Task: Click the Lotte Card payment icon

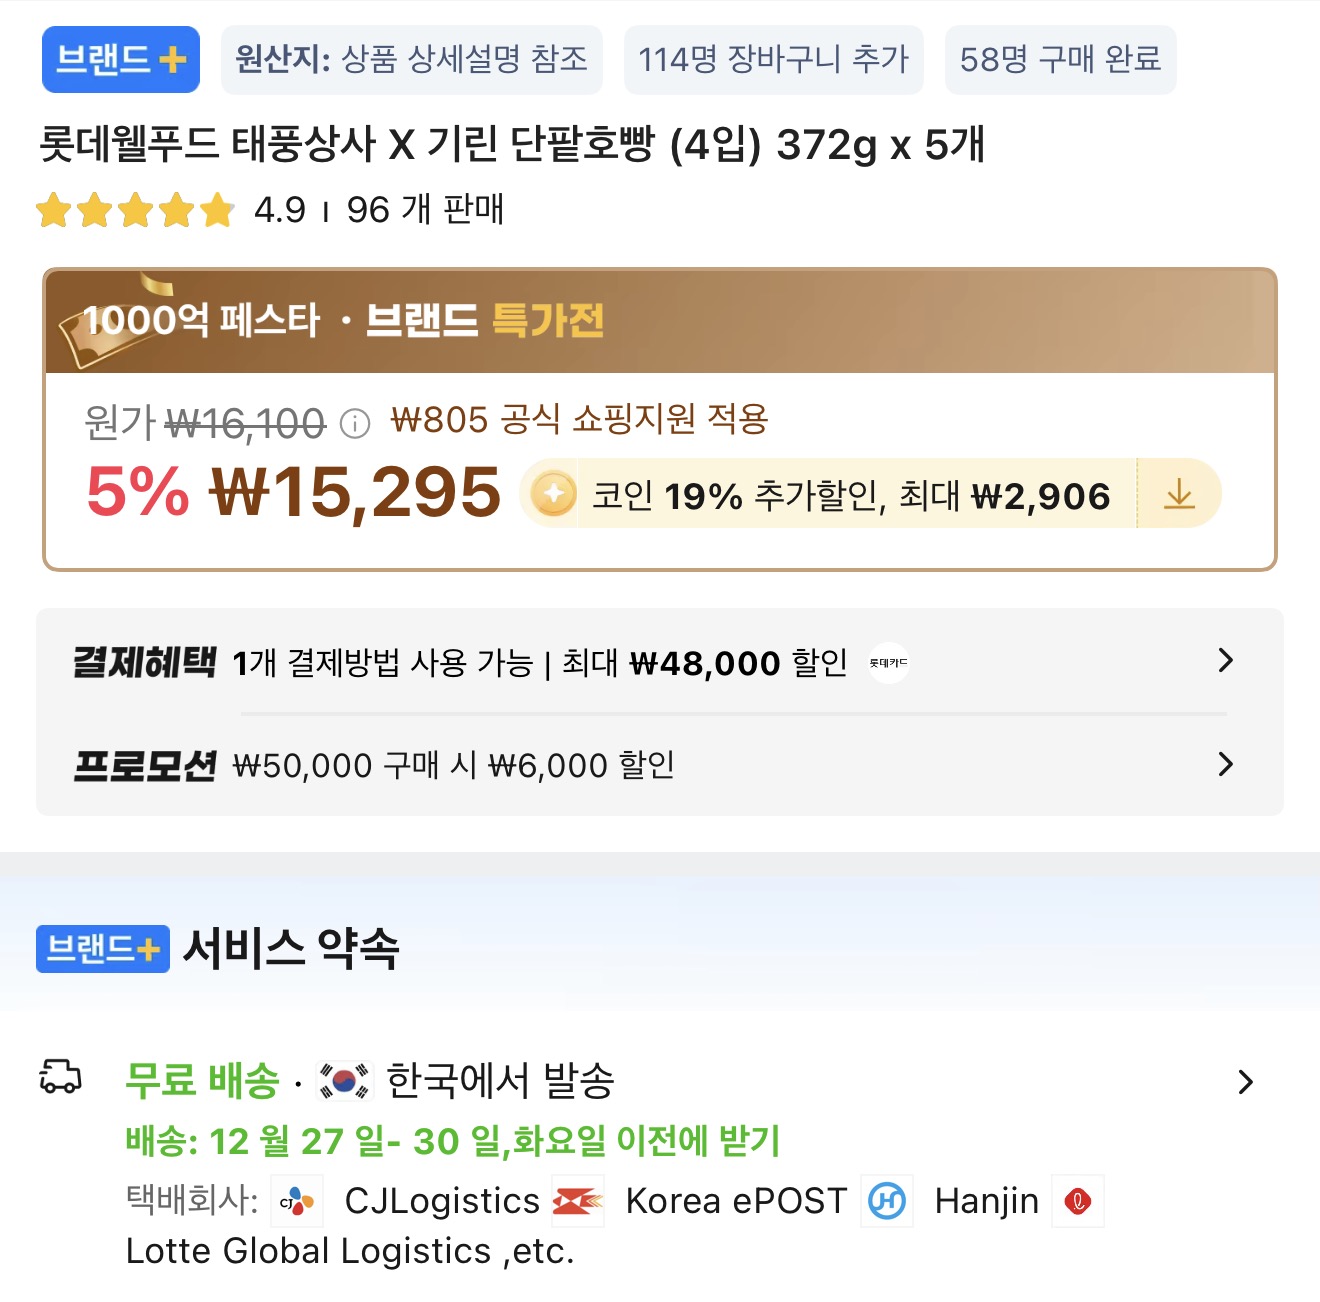Action: coord(888,662)
